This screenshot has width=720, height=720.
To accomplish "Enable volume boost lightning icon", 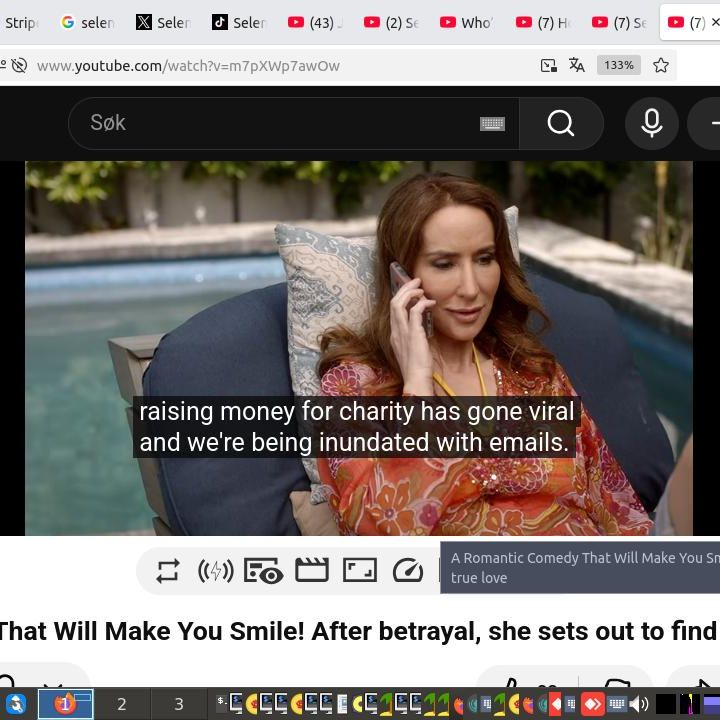I will [x=215, y=571].
